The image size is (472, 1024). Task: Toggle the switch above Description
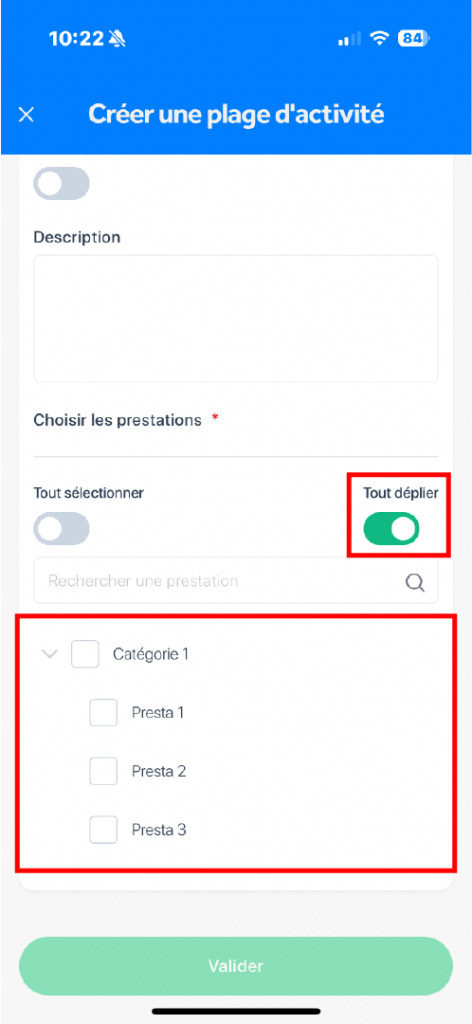[61, 184]
